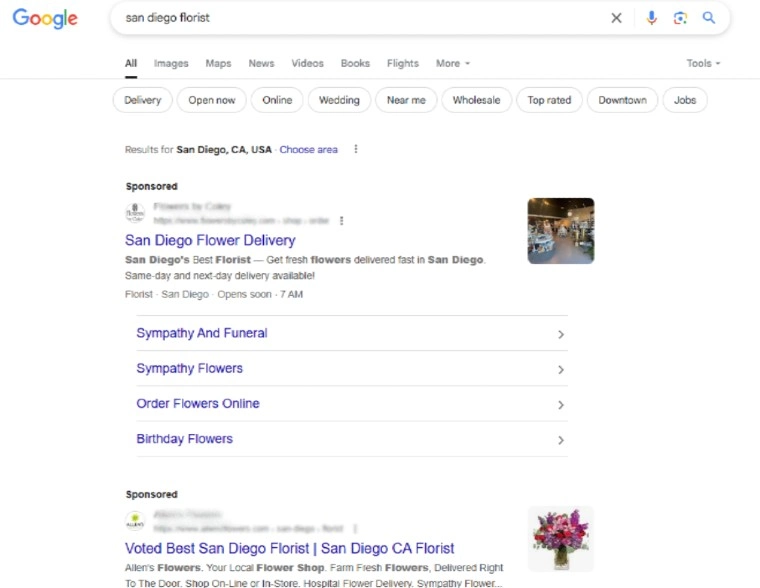The image size is (760, 588).
Task: Start voice search with microphone icon
Action: (x=651, y=18)
